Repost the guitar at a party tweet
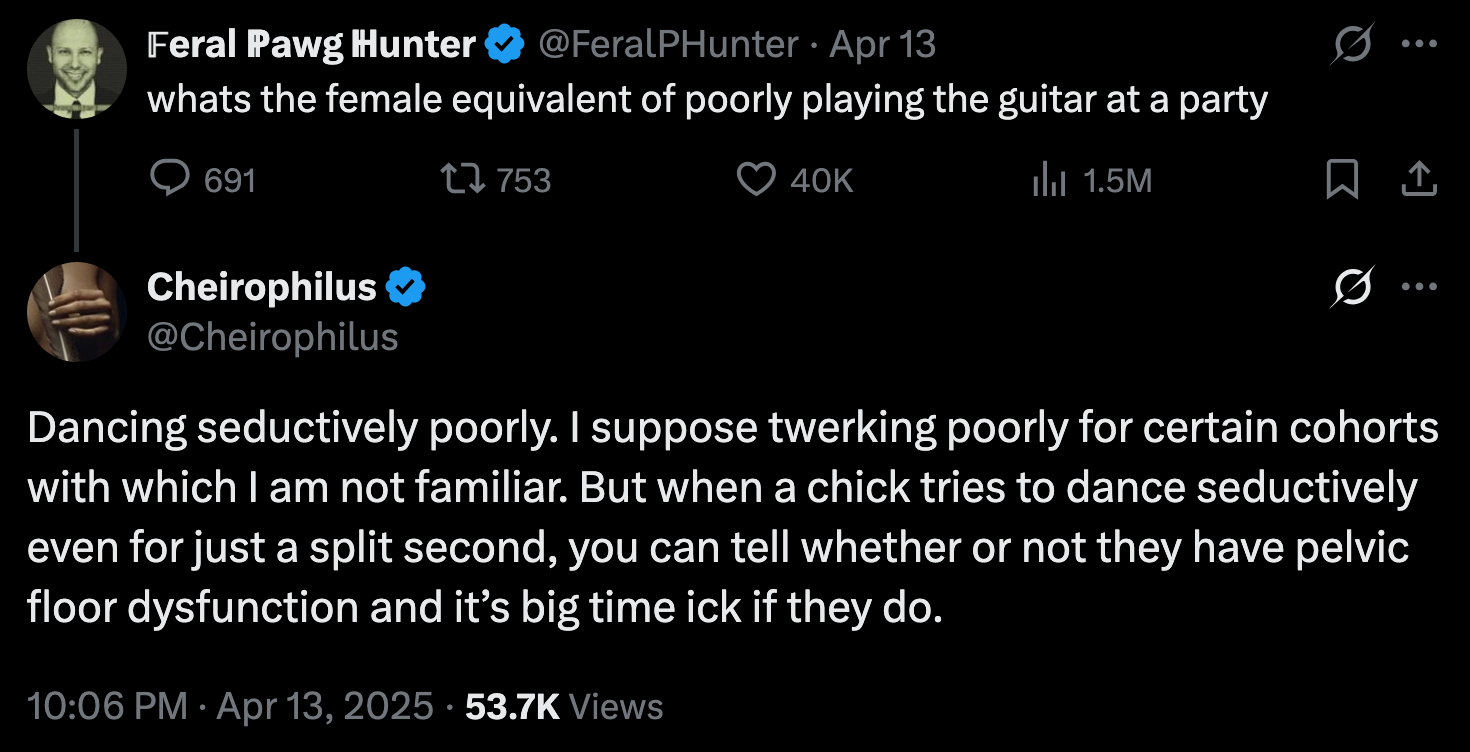 click(464, 179)
